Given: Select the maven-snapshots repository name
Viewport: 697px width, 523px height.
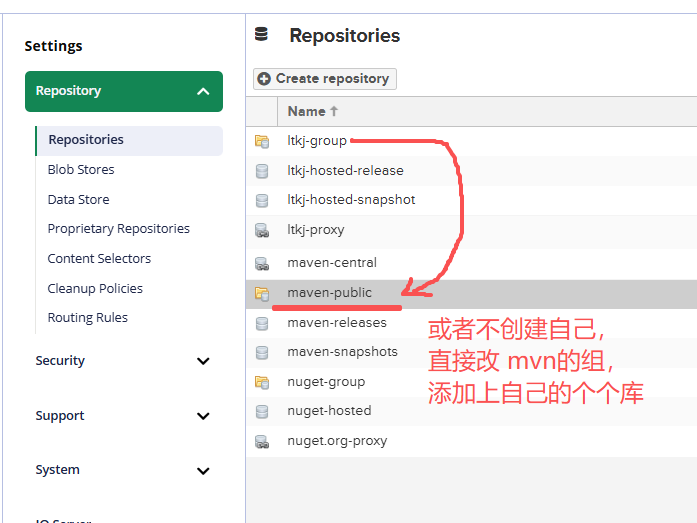Looking at the screenshot, I should coord(342,352).
